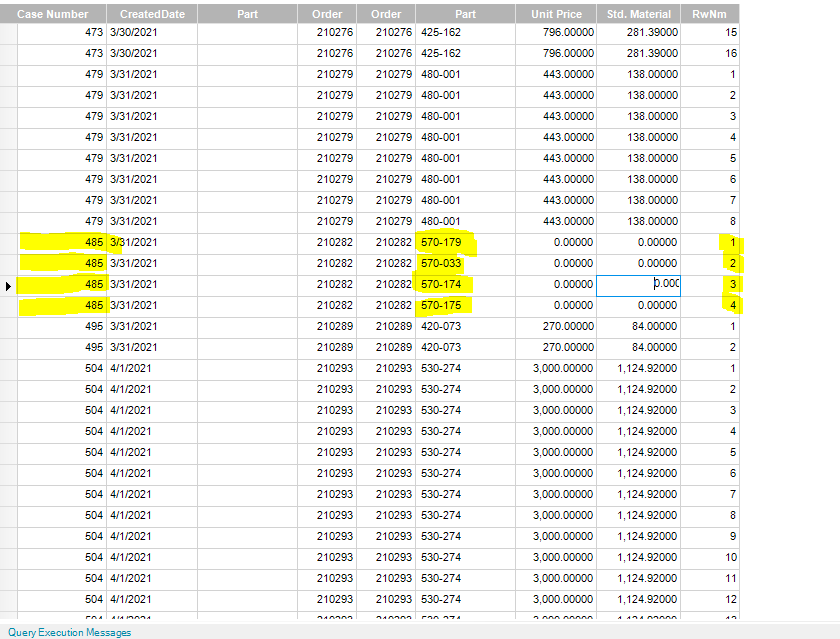This screenshot has height=639, width=840.
Task: Click RwNm 2 in the 570-033 row
Action: pyautogui.click(x=710, y=264)
